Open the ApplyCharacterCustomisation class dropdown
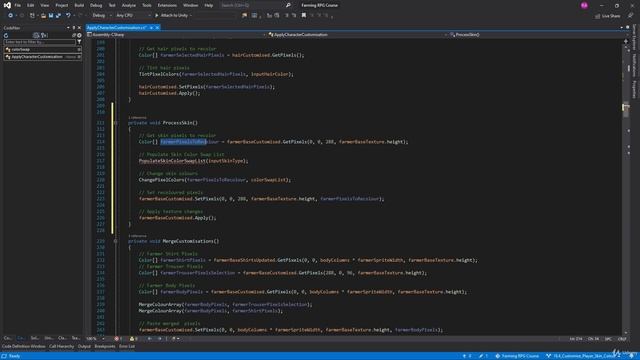640x360 pixels. coord(358,35)
